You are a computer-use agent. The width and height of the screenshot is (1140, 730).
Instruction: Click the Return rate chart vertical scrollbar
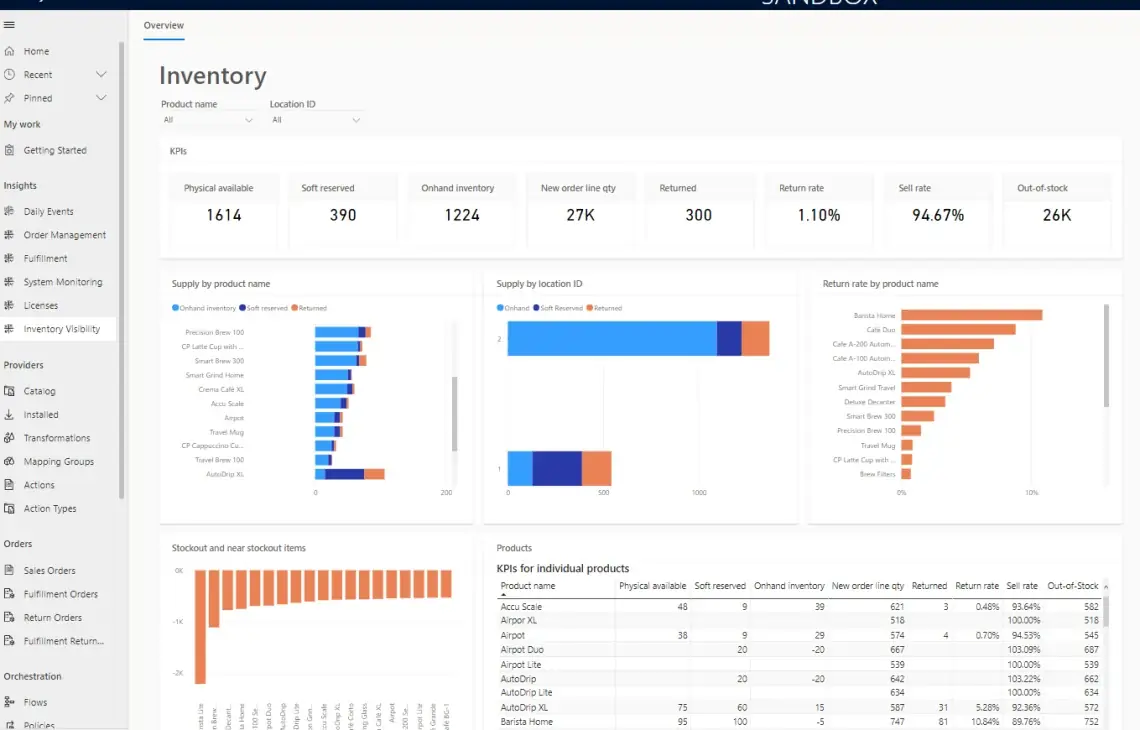1107,356
